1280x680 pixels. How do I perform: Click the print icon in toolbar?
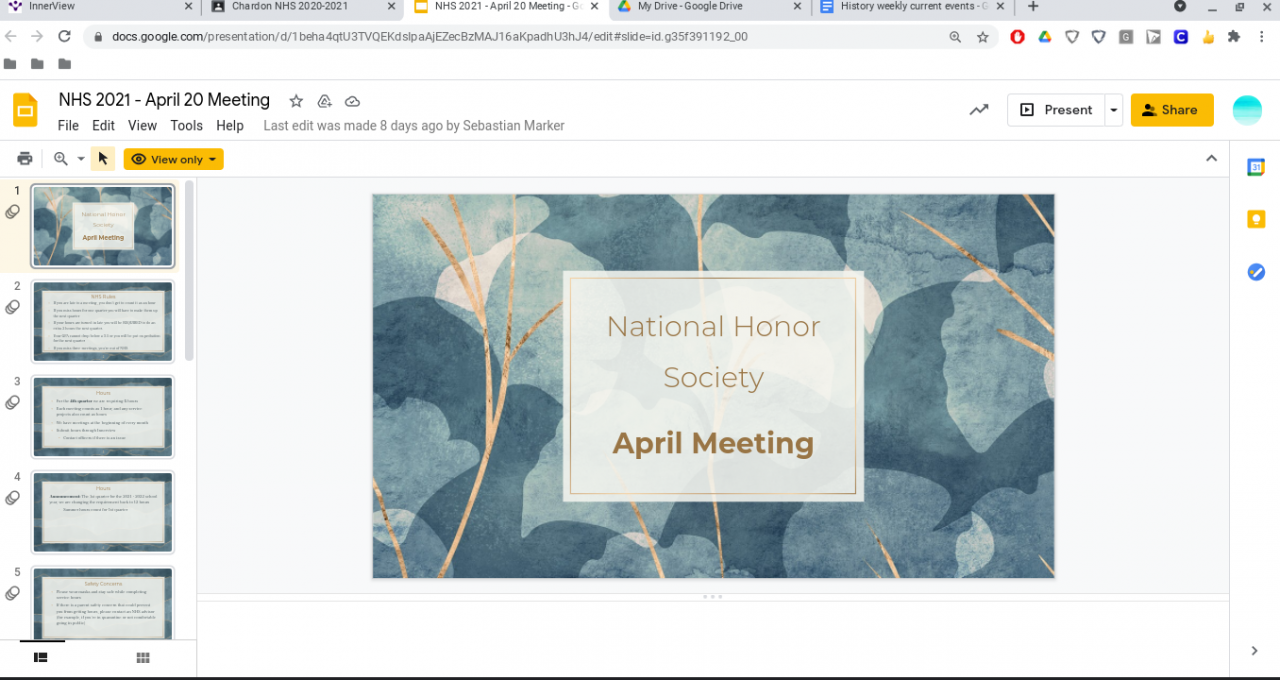coord(25,159)
